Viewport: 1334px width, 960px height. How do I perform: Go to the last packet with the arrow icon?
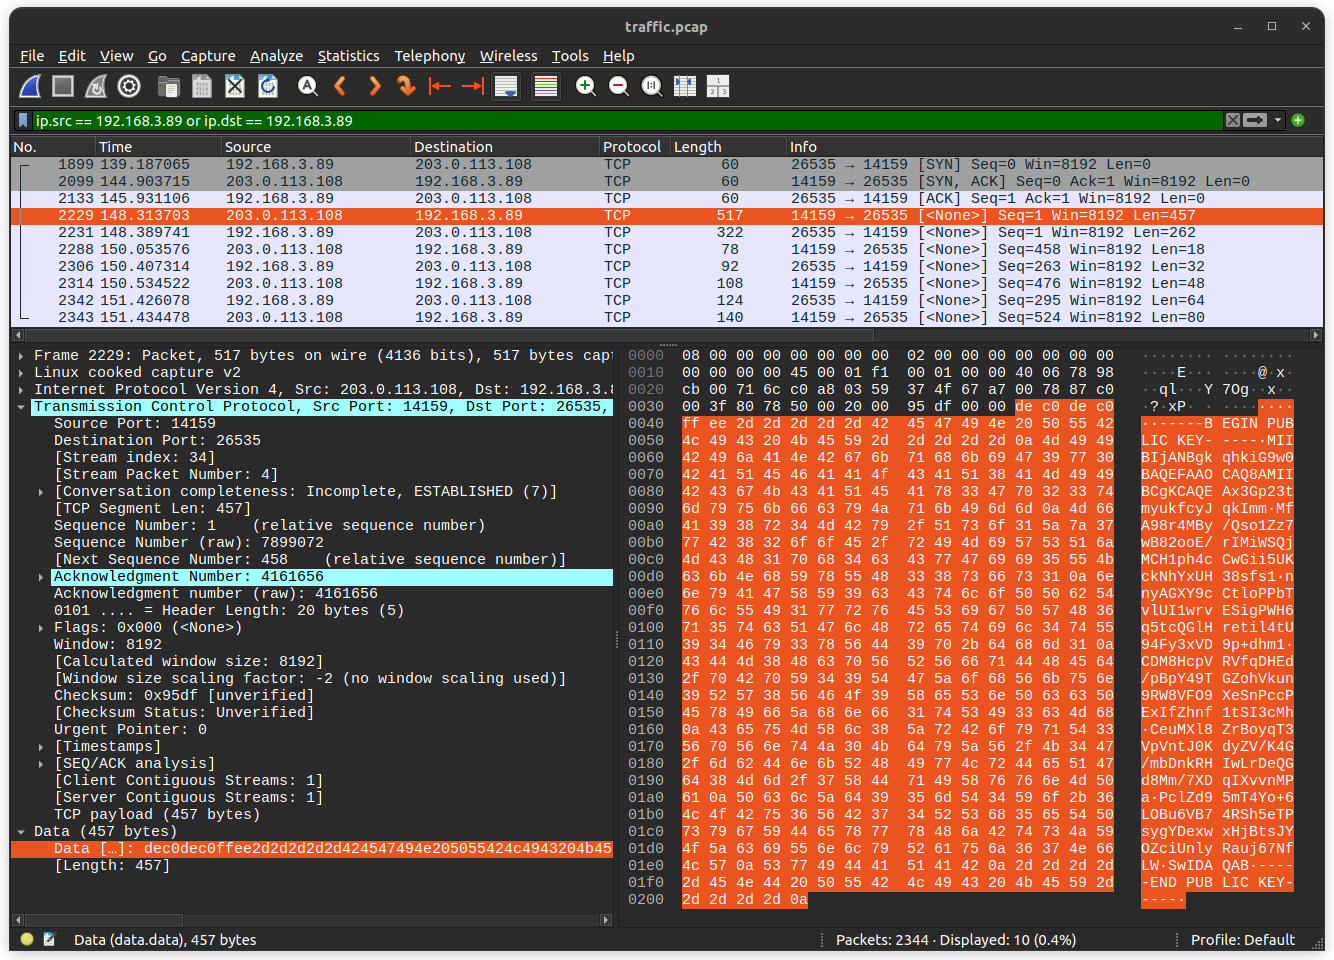472,86
